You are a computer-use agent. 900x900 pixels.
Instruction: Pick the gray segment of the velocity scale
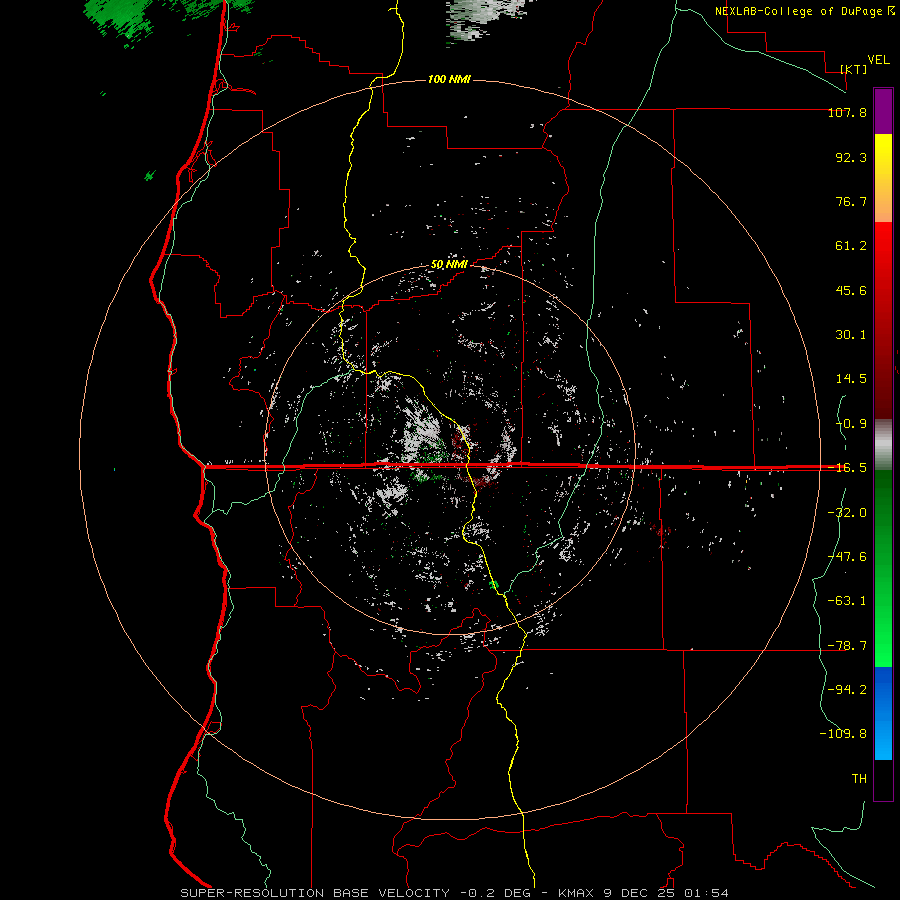pyautogui.click(x=883, y=444)
